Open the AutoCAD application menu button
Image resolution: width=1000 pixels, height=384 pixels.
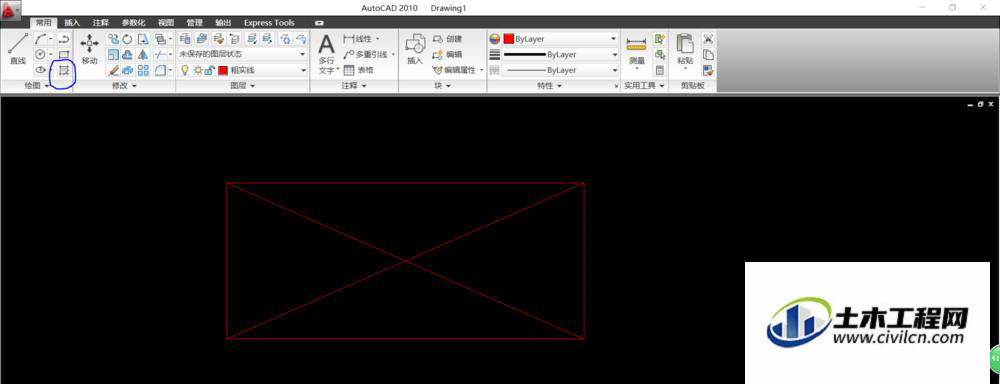pyautogui.click(x=10, y=10)
